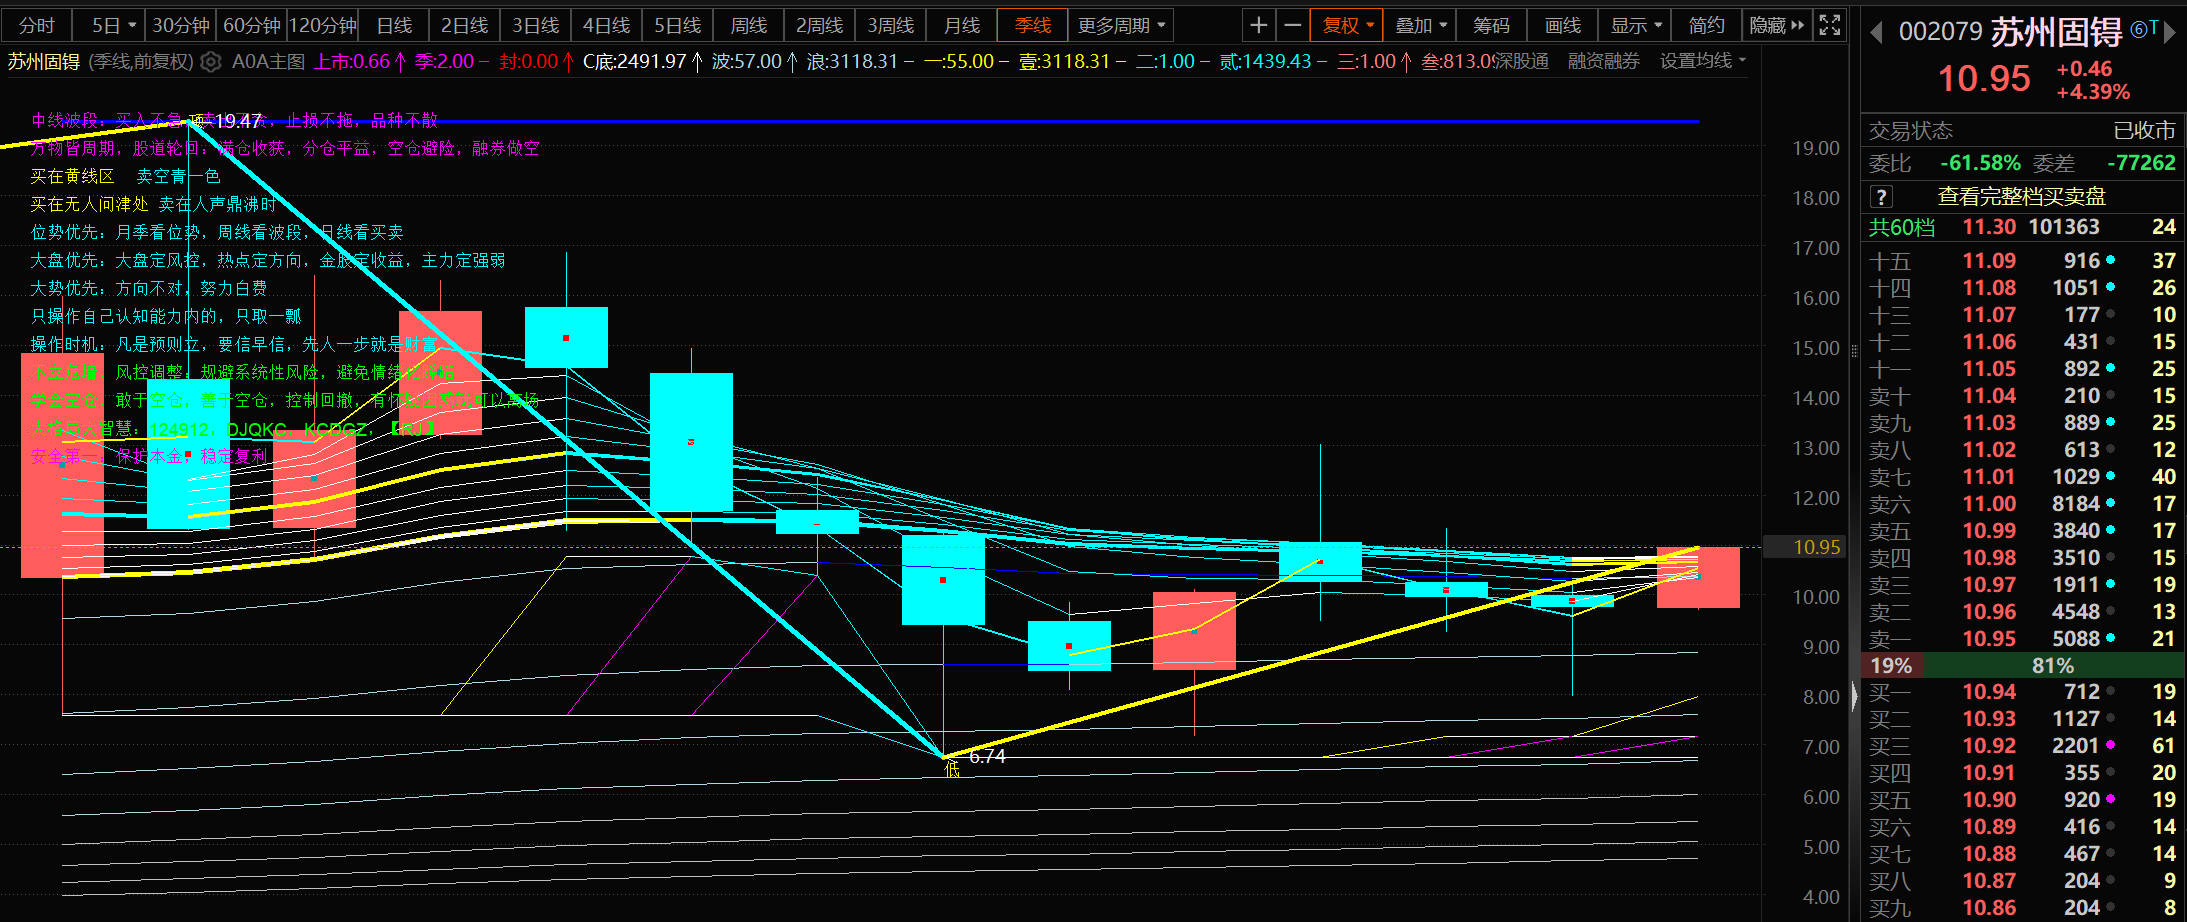Select 30分钟 period tab

pos(181,26)
